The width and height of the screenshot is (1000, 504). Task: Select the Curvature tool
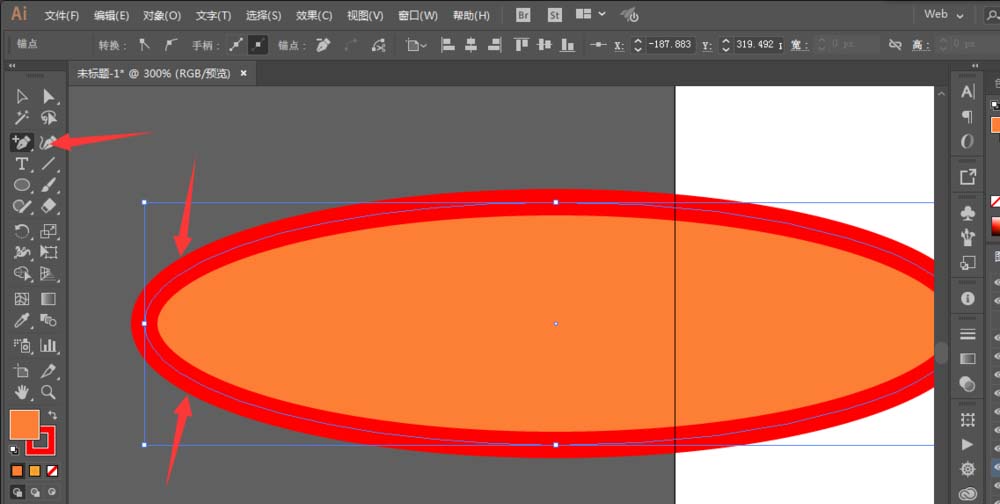(47, 142)
